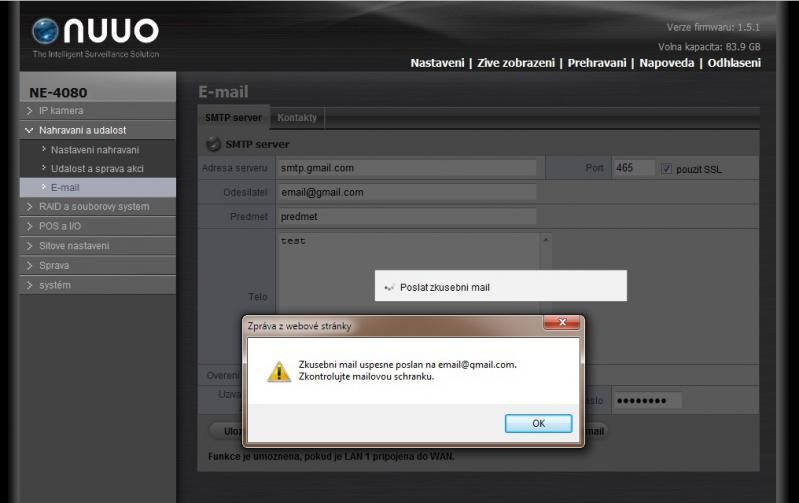The height and width of the screenshot is (503, 799).
Task: Expand RAID a souborovy system section
Action: pos(93,207)
